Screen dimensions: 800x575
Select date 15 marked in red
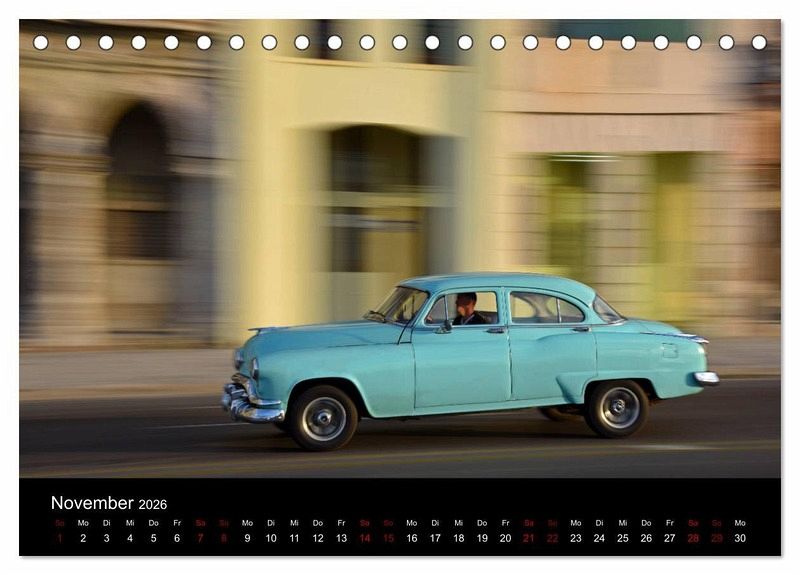(x=388, y=538)
